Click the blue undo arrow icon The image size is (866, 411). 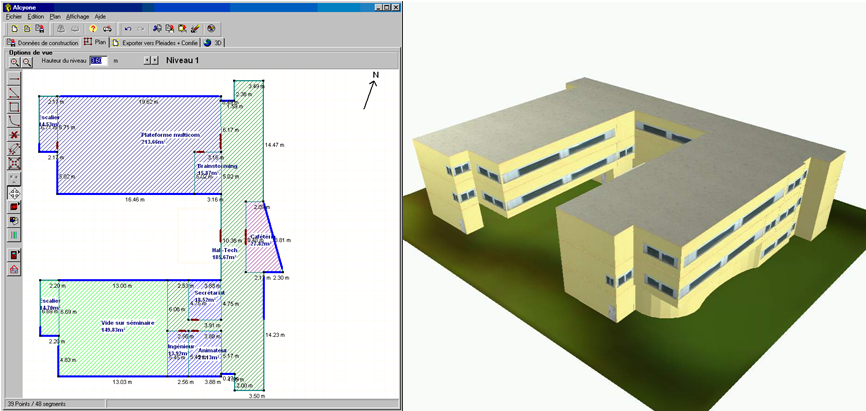point(128,29)
